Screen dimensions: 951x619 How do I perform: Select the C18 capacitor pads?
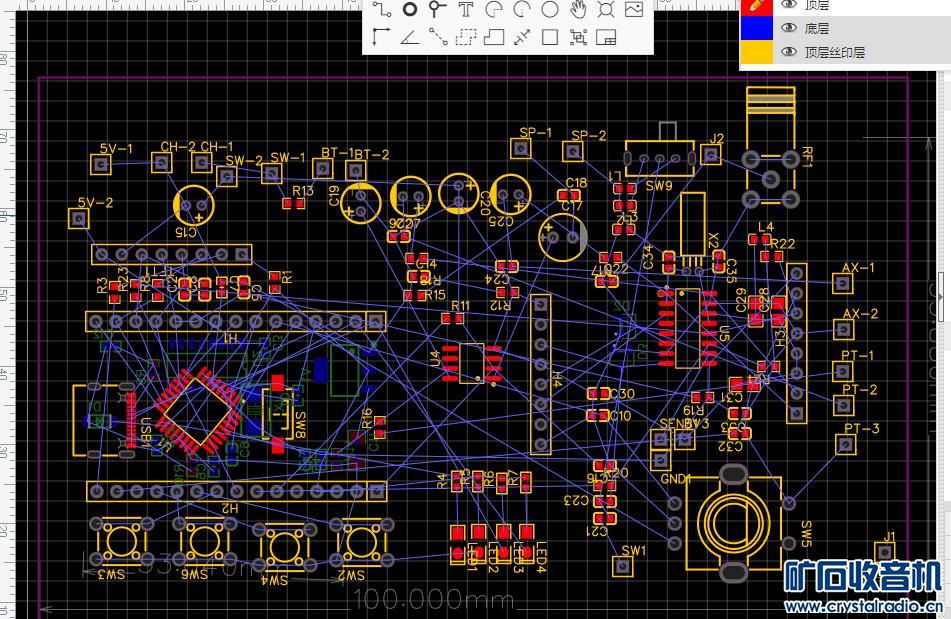(569, 195)
